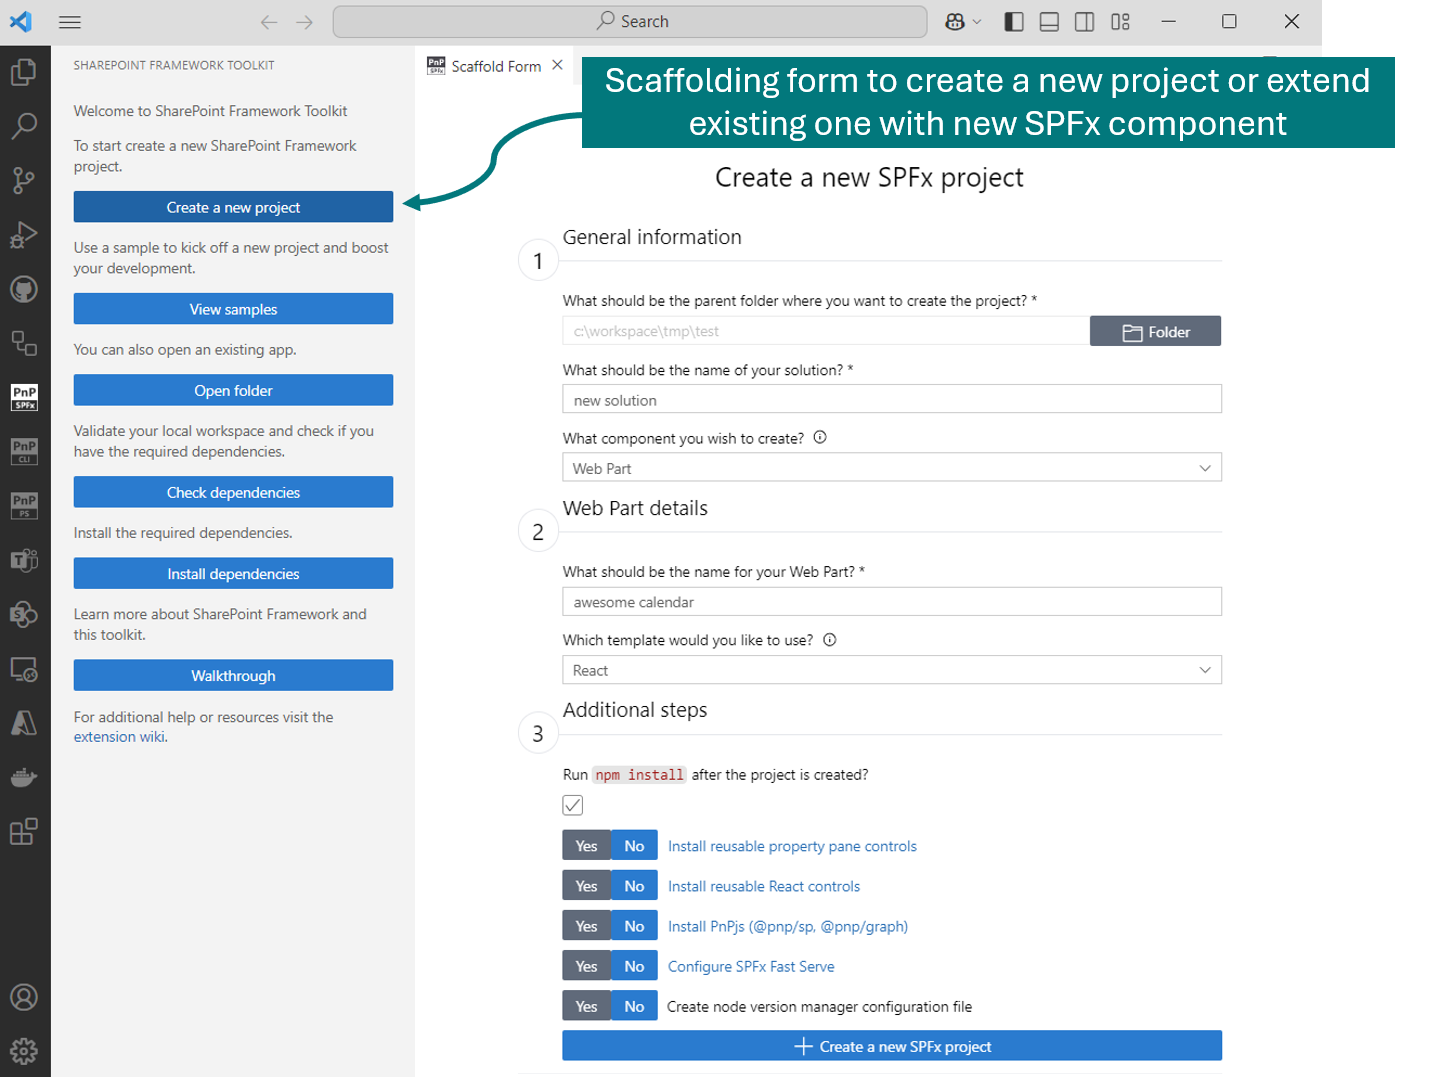Image resolution: width=1438 pixels, height=1077 pixels.
Task: Choose No for reusable property pane controls
Action: coord(635,846)
